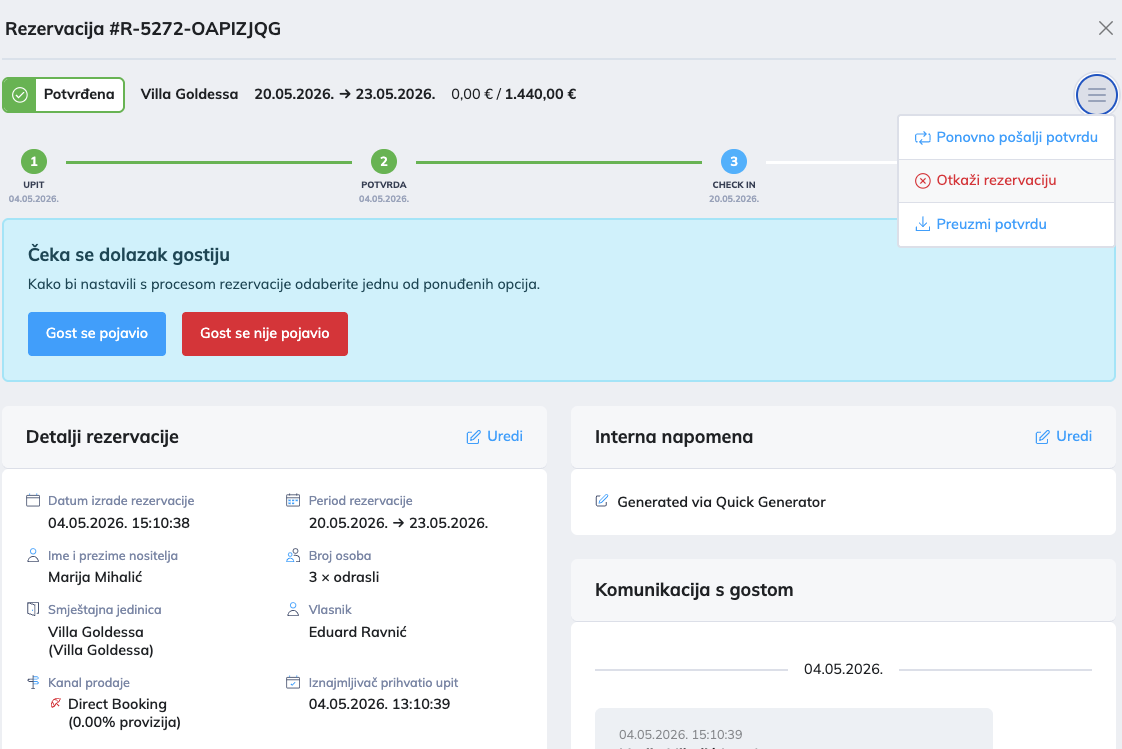Open the hamburger actions menu
The width and height of the screenshot is (1122, 749).
[1096, 94]
